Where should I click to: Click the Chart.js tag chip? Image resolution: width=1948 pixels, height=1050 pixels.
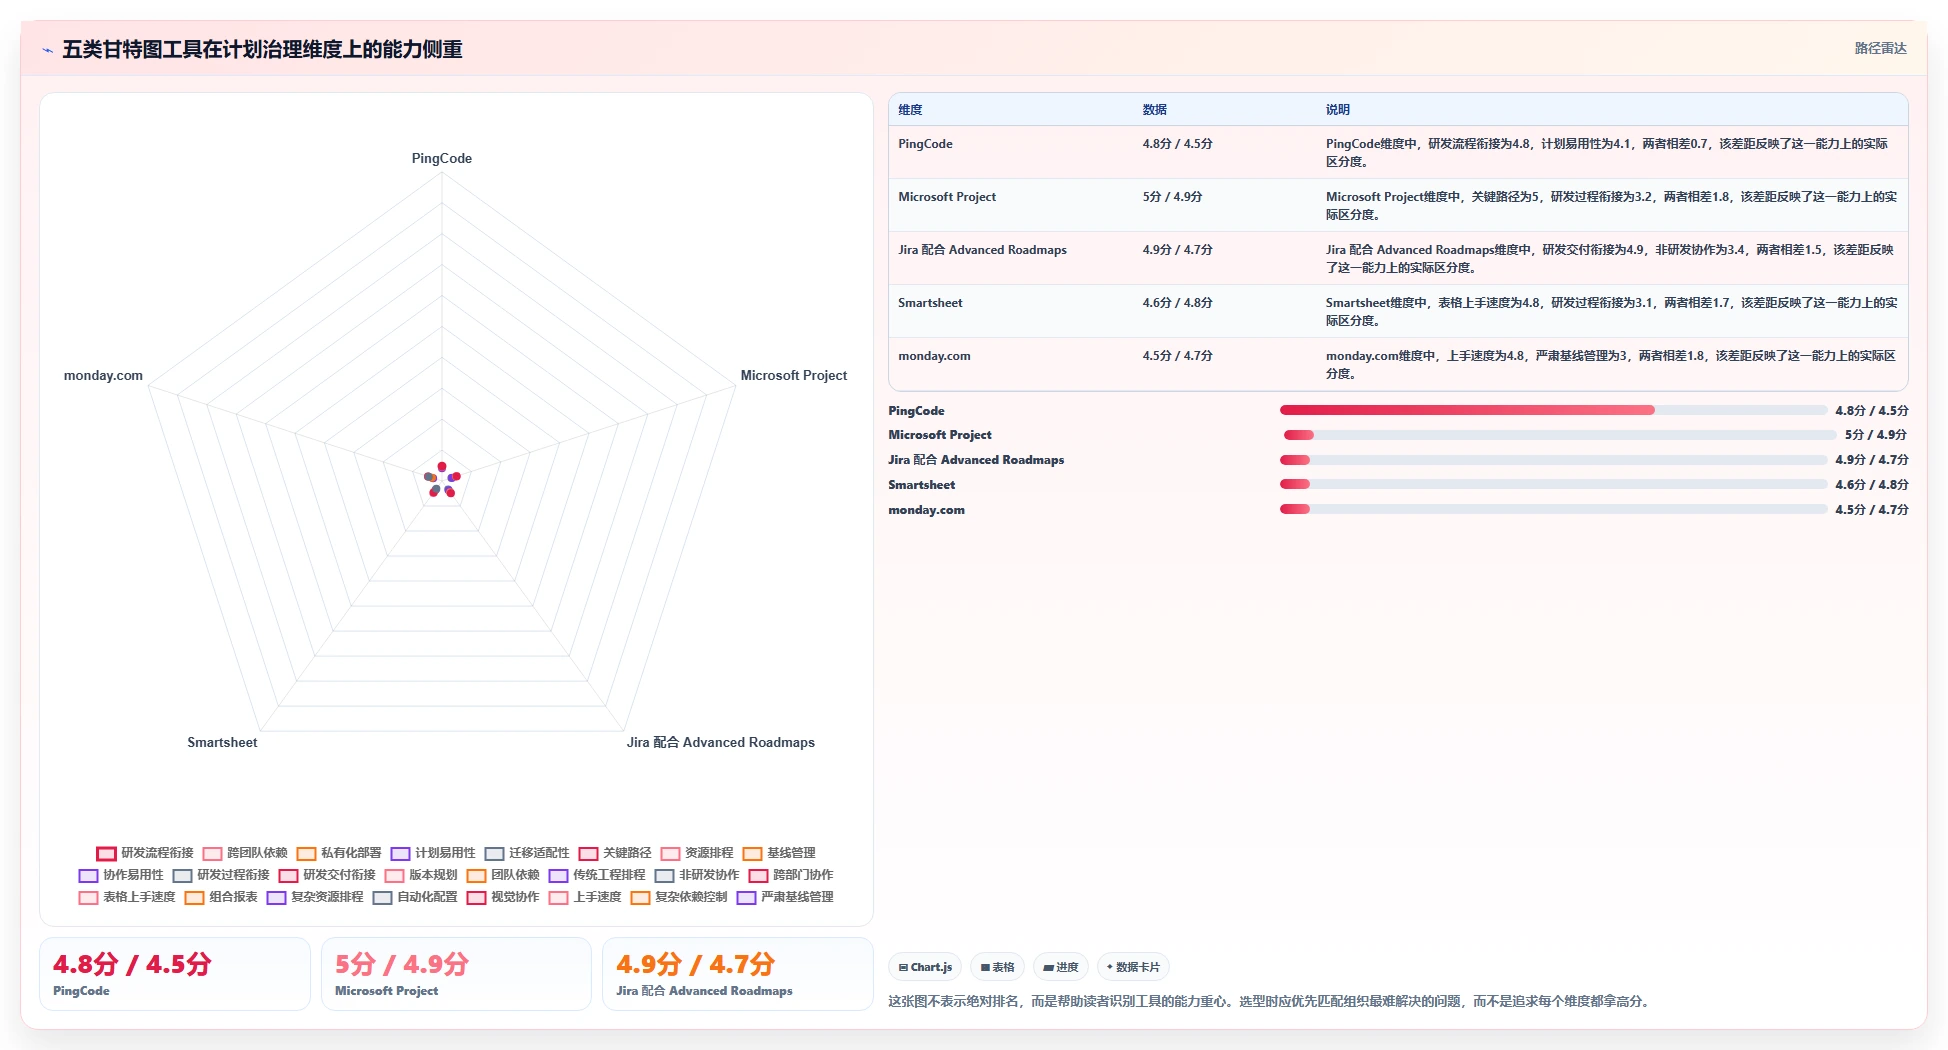point(925,967)
